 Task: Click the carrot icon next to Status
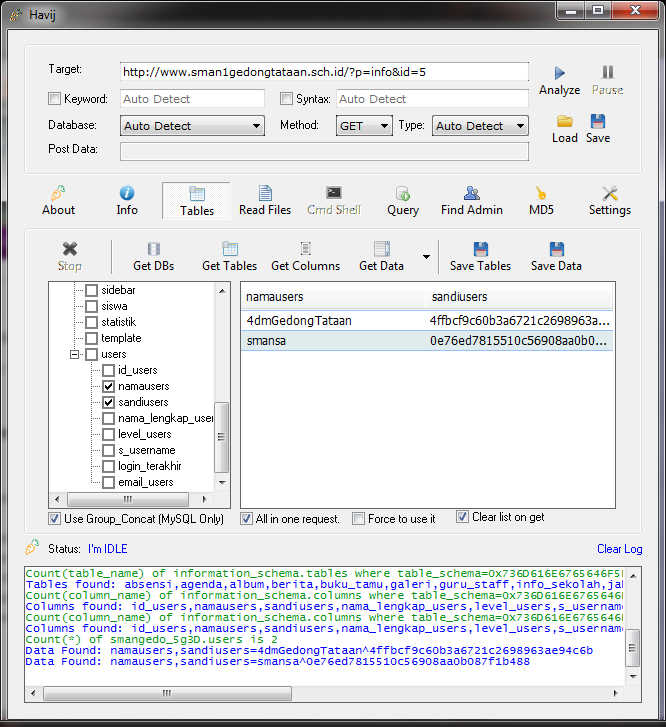[x=32, y=548]
